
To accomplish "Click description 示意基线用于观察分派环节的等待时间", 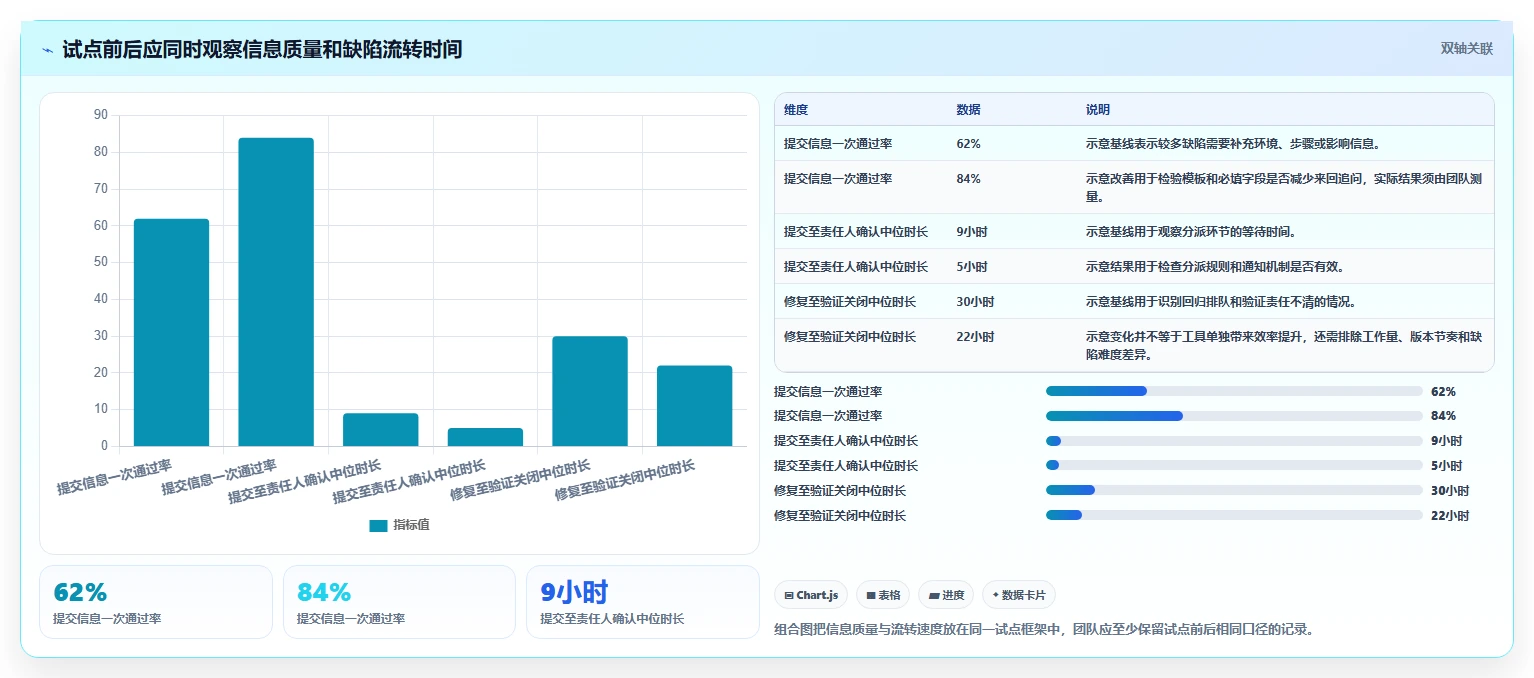I will (x=1191, y=232).
